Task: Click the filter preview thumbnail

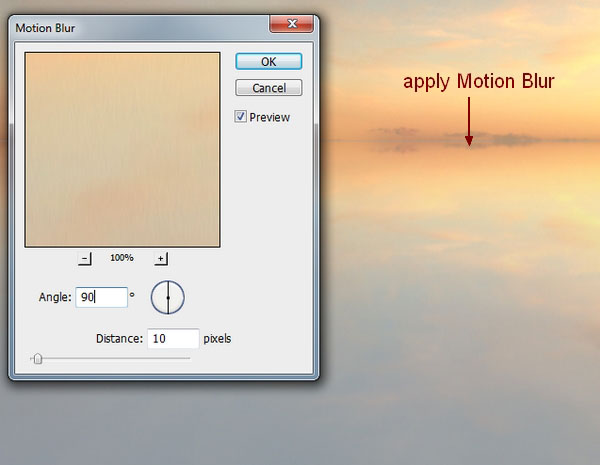Action: (x=122, y=149)
